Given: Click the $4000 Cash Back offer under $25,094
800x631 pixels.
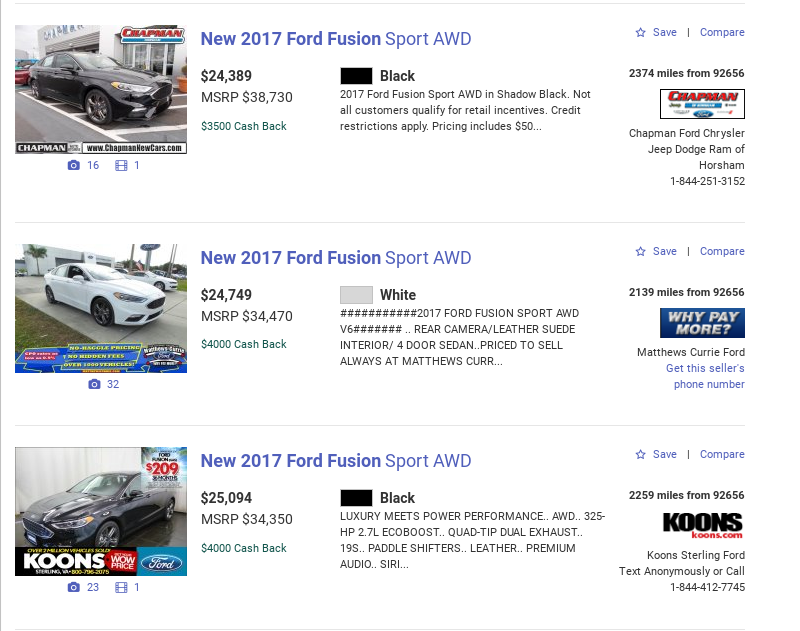Looking at the screenshot, I should click(244, 548).
